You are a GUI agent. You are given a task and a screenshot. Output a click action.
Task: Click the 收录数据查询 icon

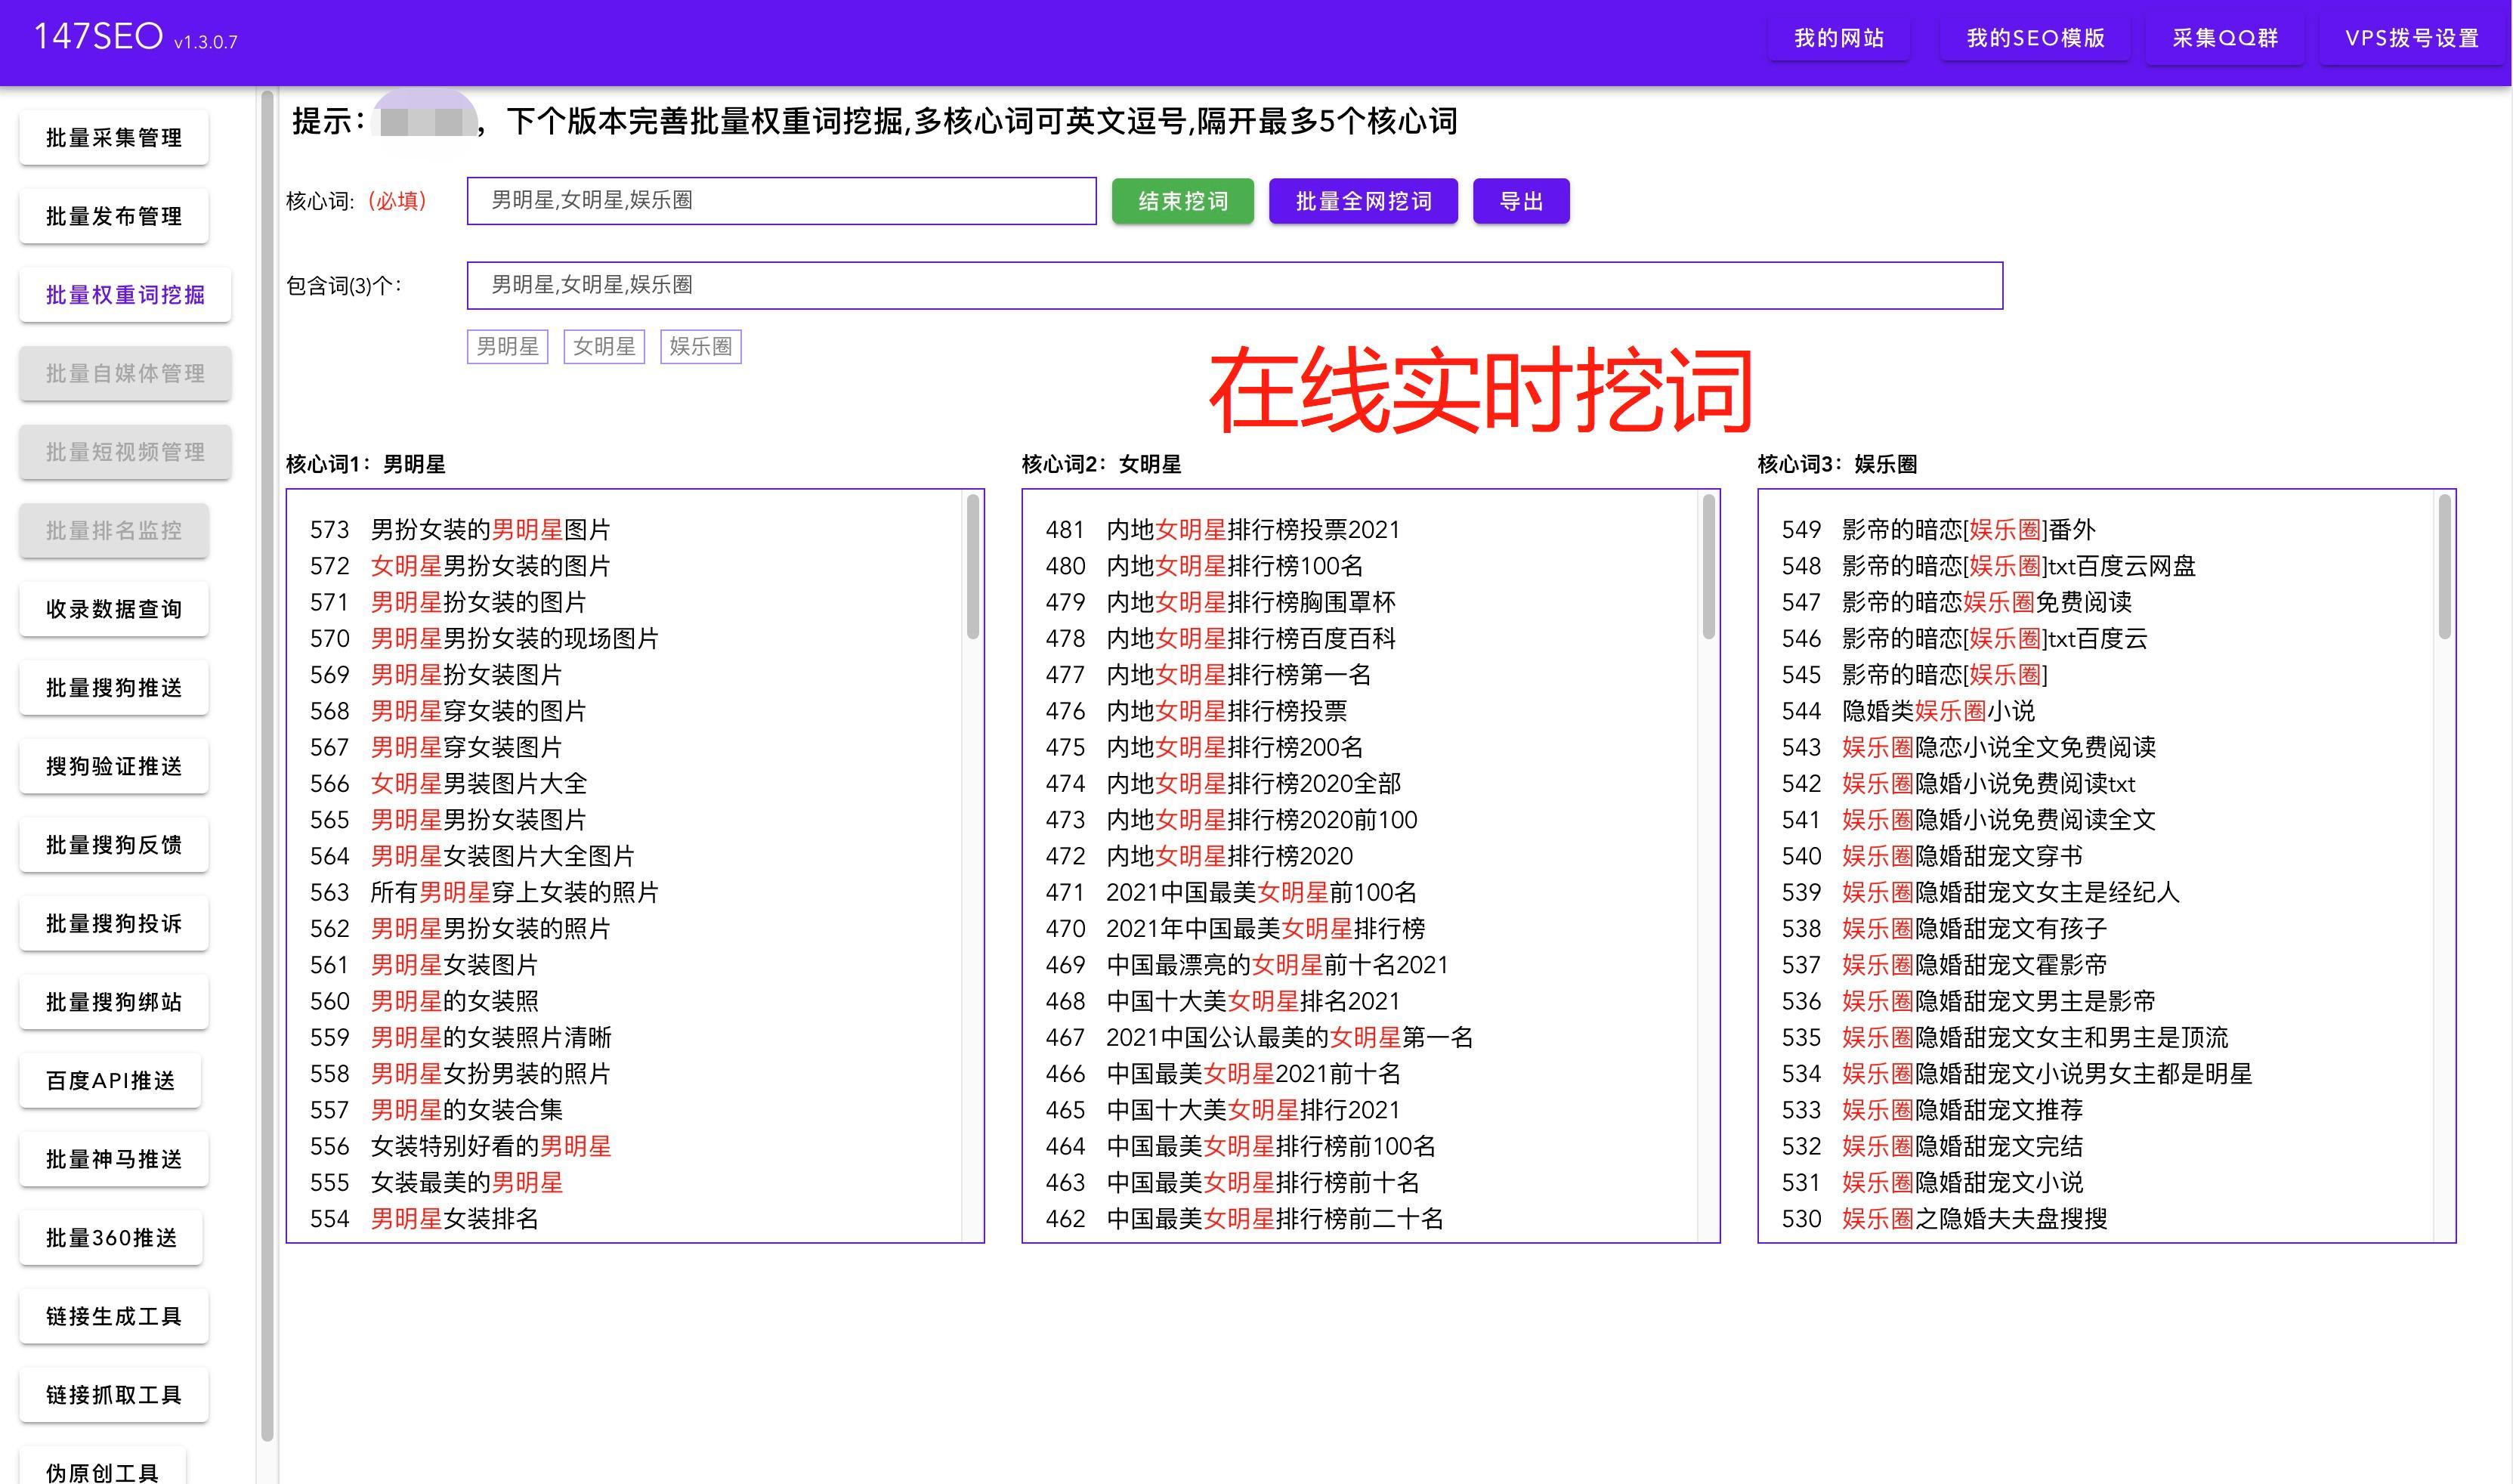click(124, 608)
